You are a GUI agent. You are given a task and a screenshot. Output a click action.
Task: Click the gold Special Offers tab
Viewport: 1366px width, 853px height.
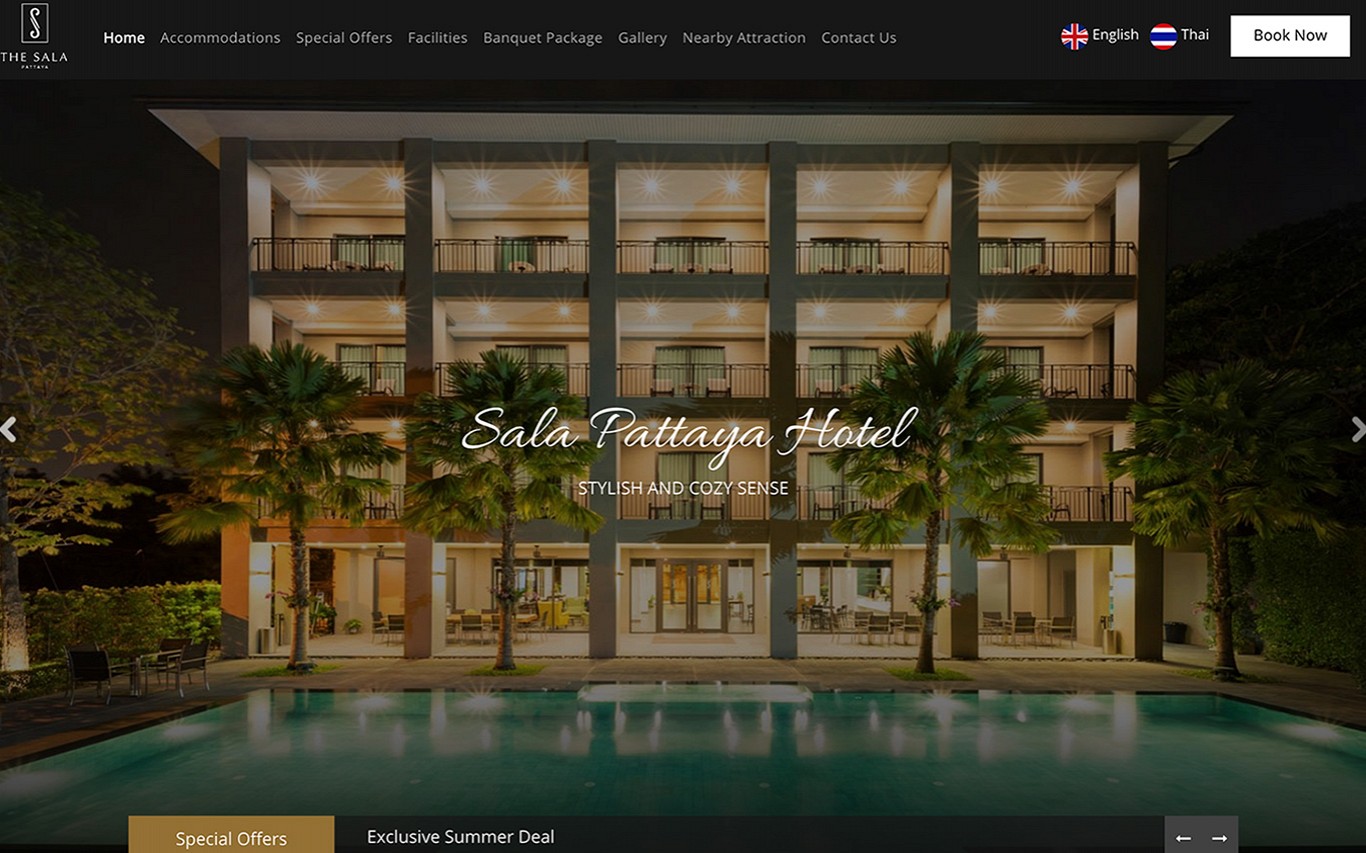coord(231,835)
